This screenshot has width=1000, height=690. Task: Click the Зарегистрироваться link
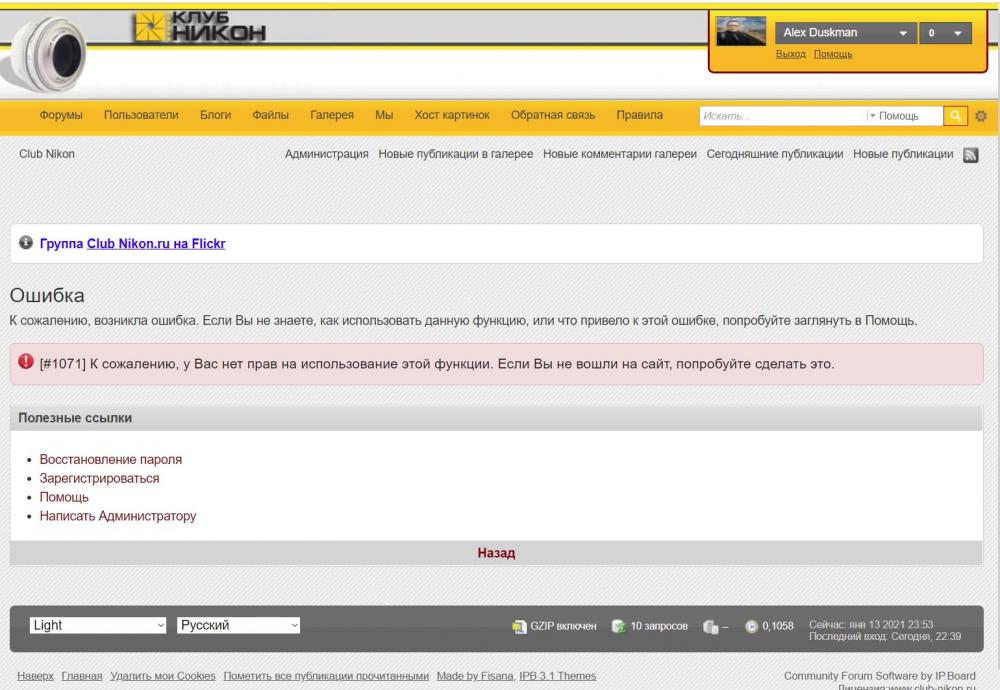(99, 478)
